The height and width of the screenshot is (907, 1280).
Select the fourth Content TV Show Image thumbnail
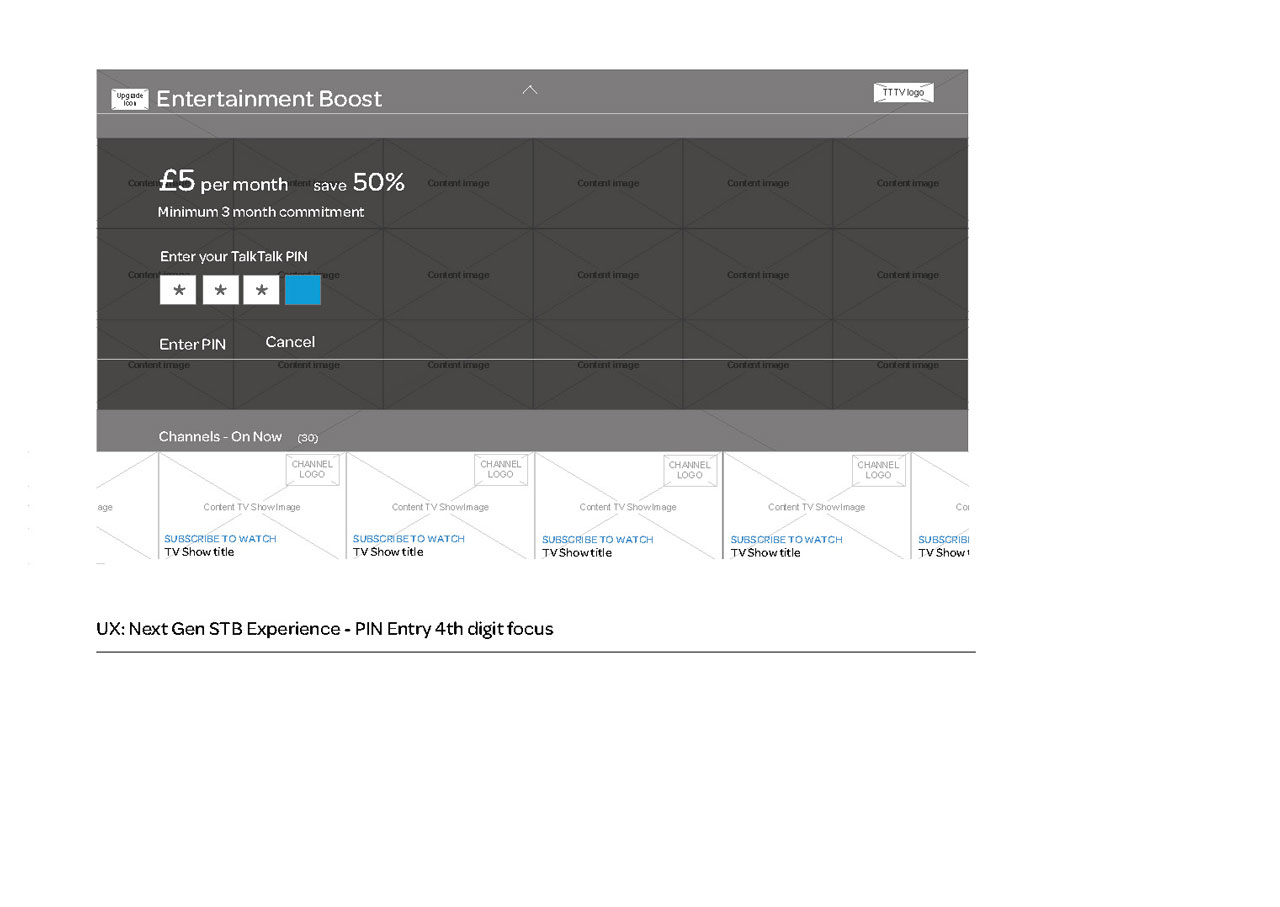(817, 507)
